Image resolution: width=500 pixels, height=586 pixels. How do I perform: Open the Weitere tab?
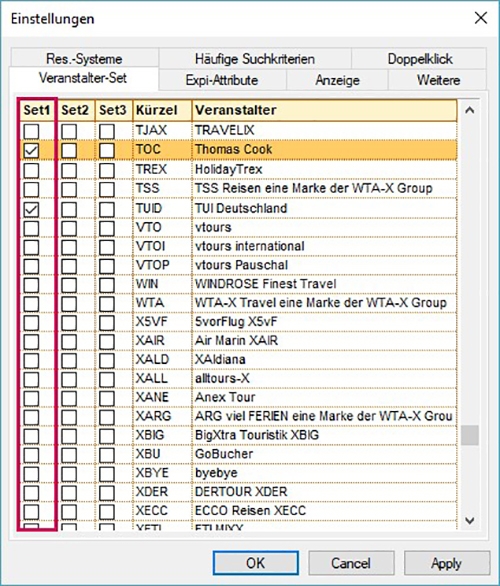tap(438, 80)
